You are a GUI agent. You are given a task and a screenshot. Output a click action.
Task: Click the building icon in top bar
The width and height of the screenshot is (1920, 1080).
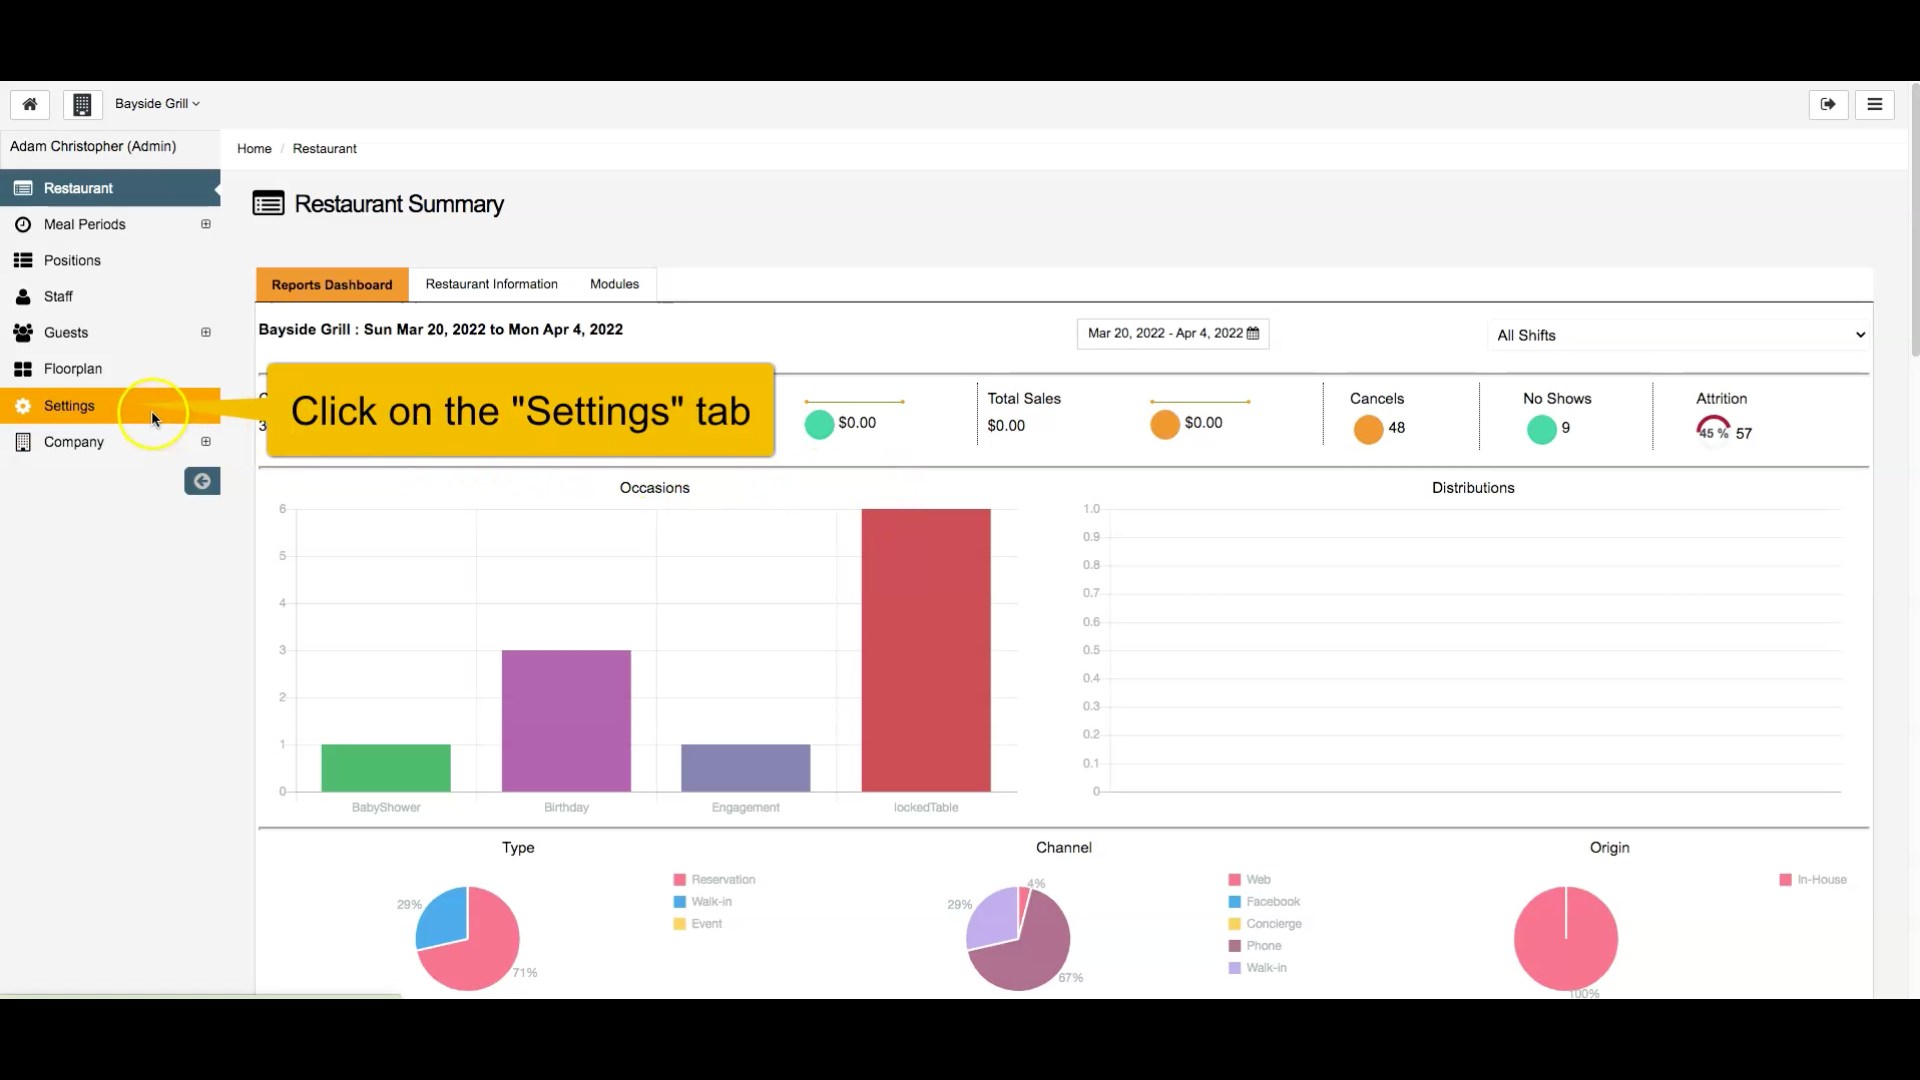[x=82, y=104]
